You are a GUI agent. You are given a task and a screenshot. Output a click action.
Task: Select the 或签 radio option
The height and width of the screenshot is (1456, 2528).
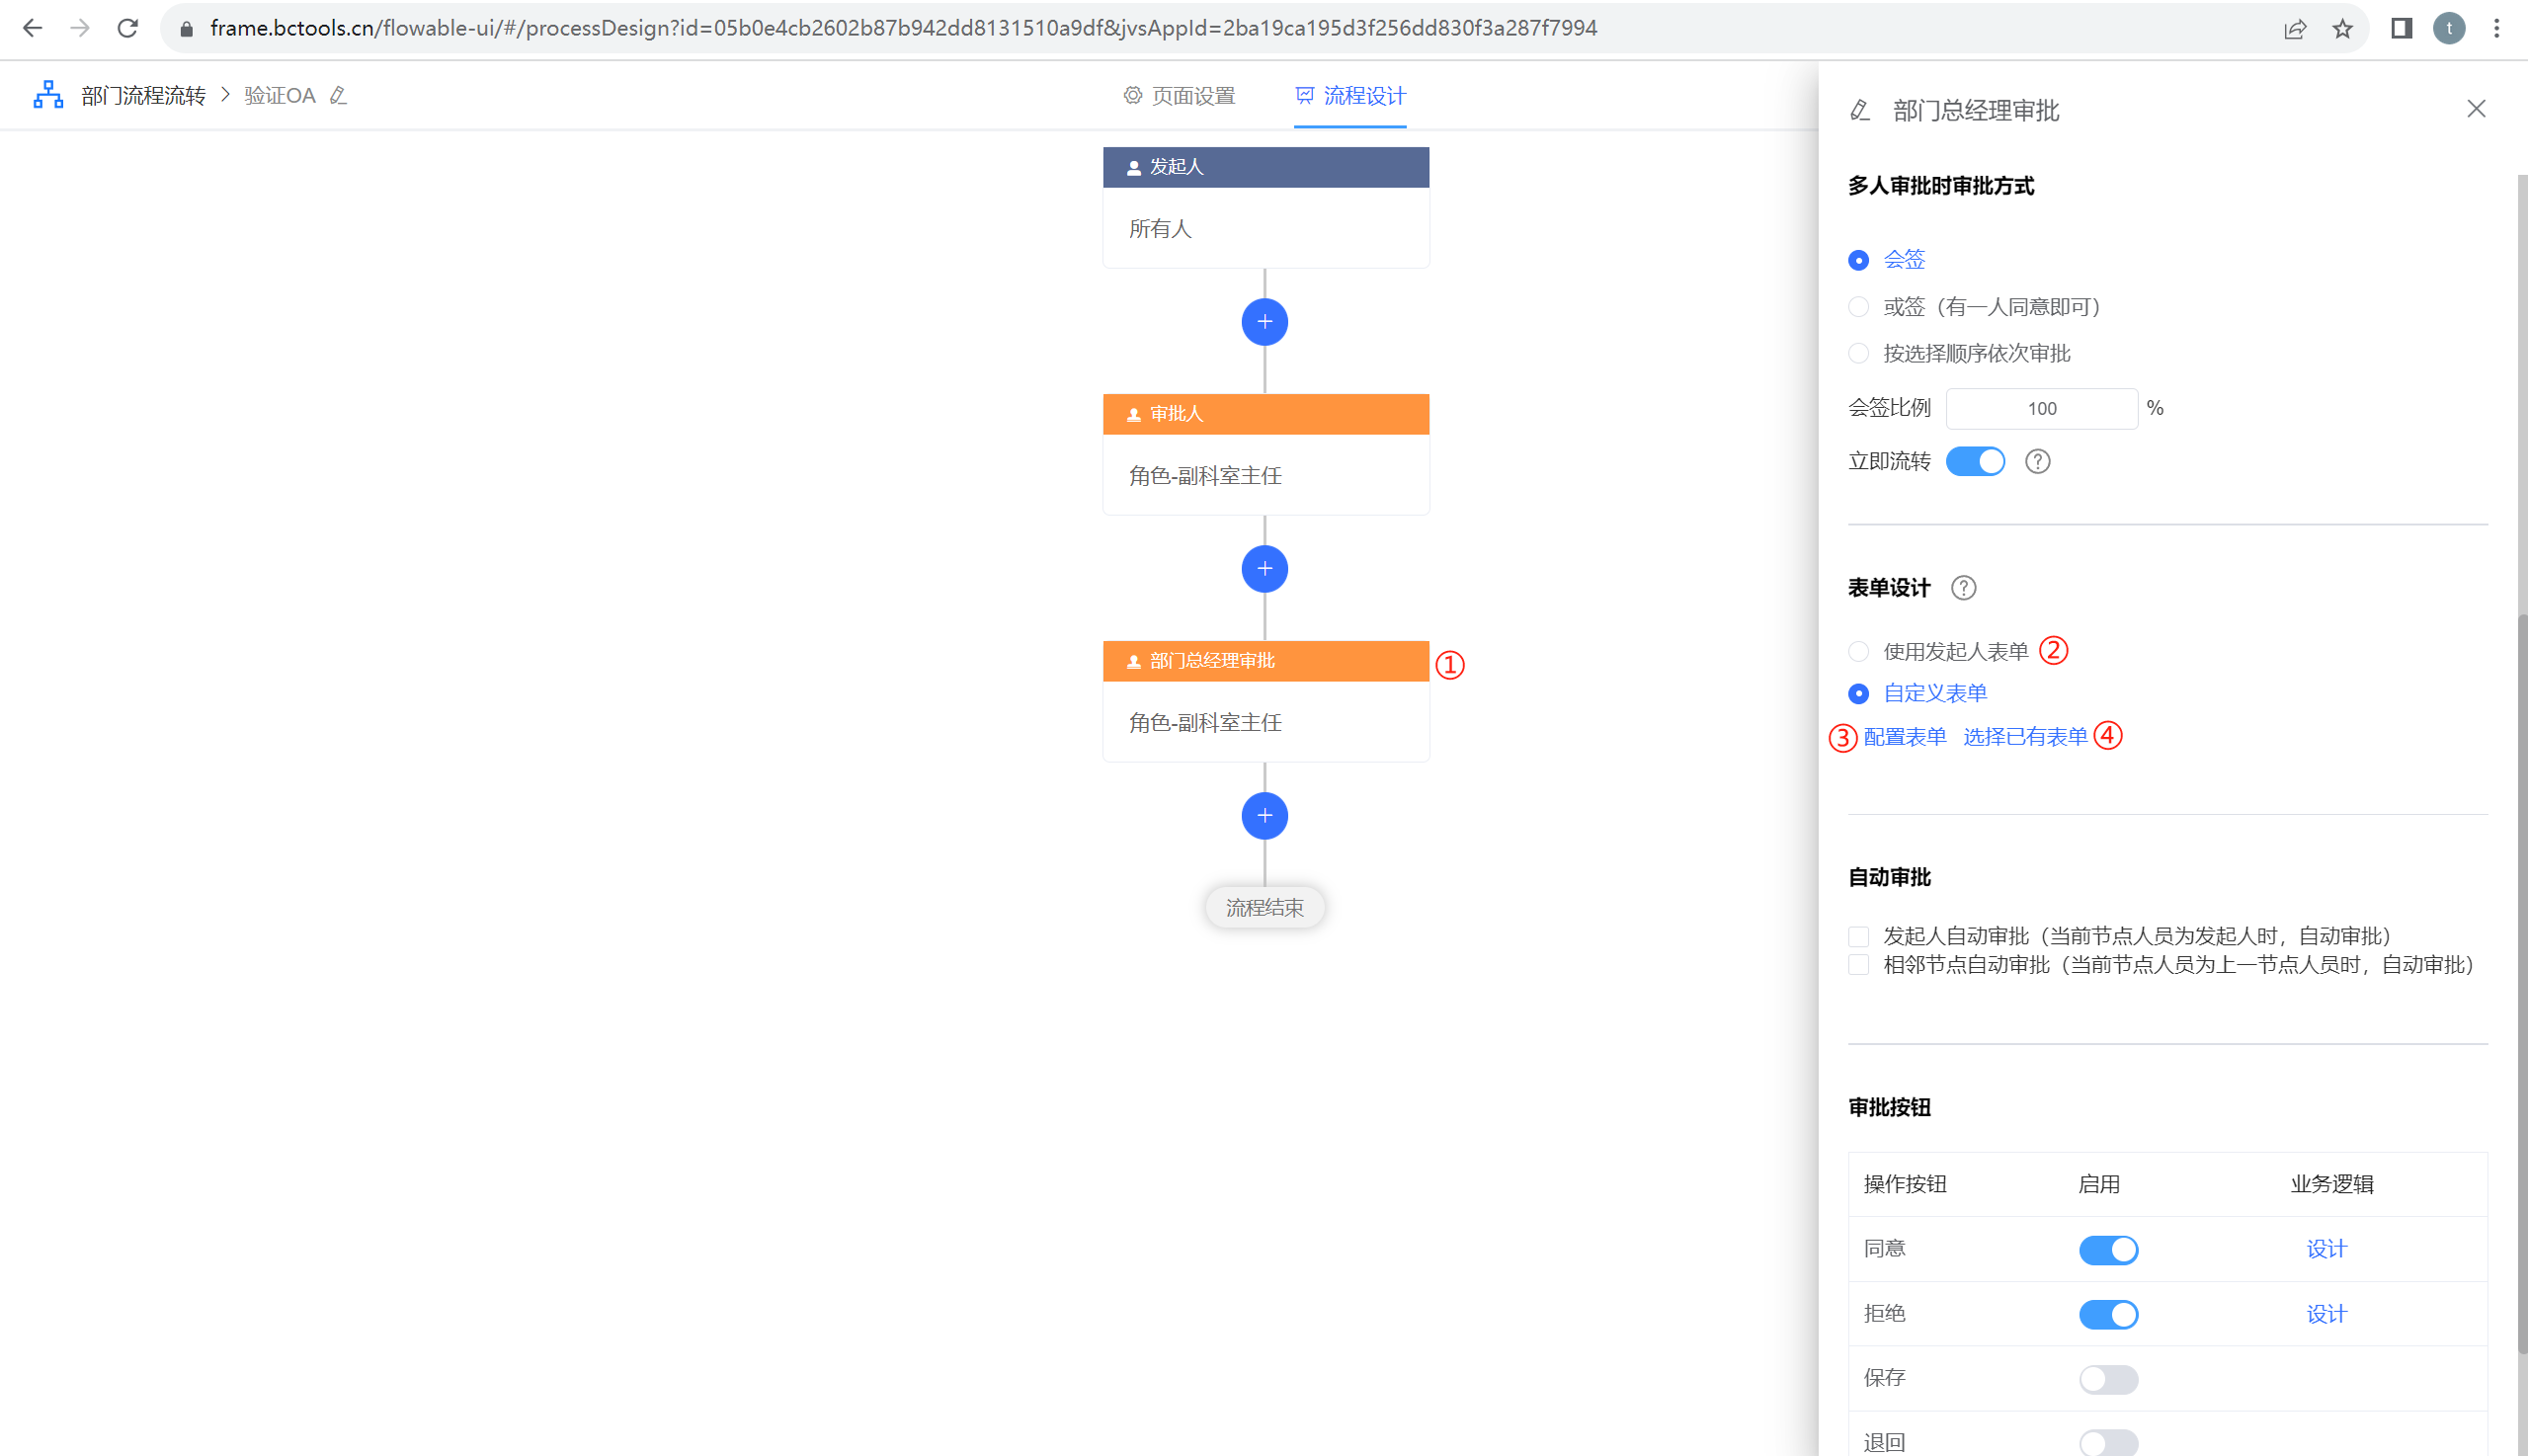pyautogui.click(x=1858, y=307)
